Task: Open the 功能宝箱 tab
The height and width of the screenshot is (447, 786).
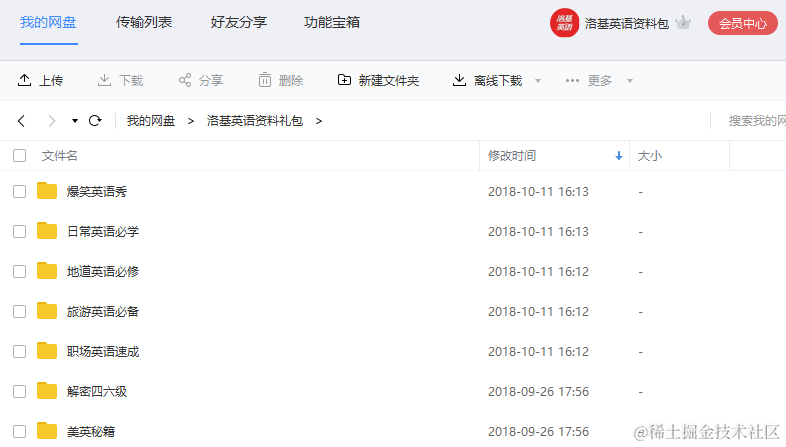Action: 332,23
